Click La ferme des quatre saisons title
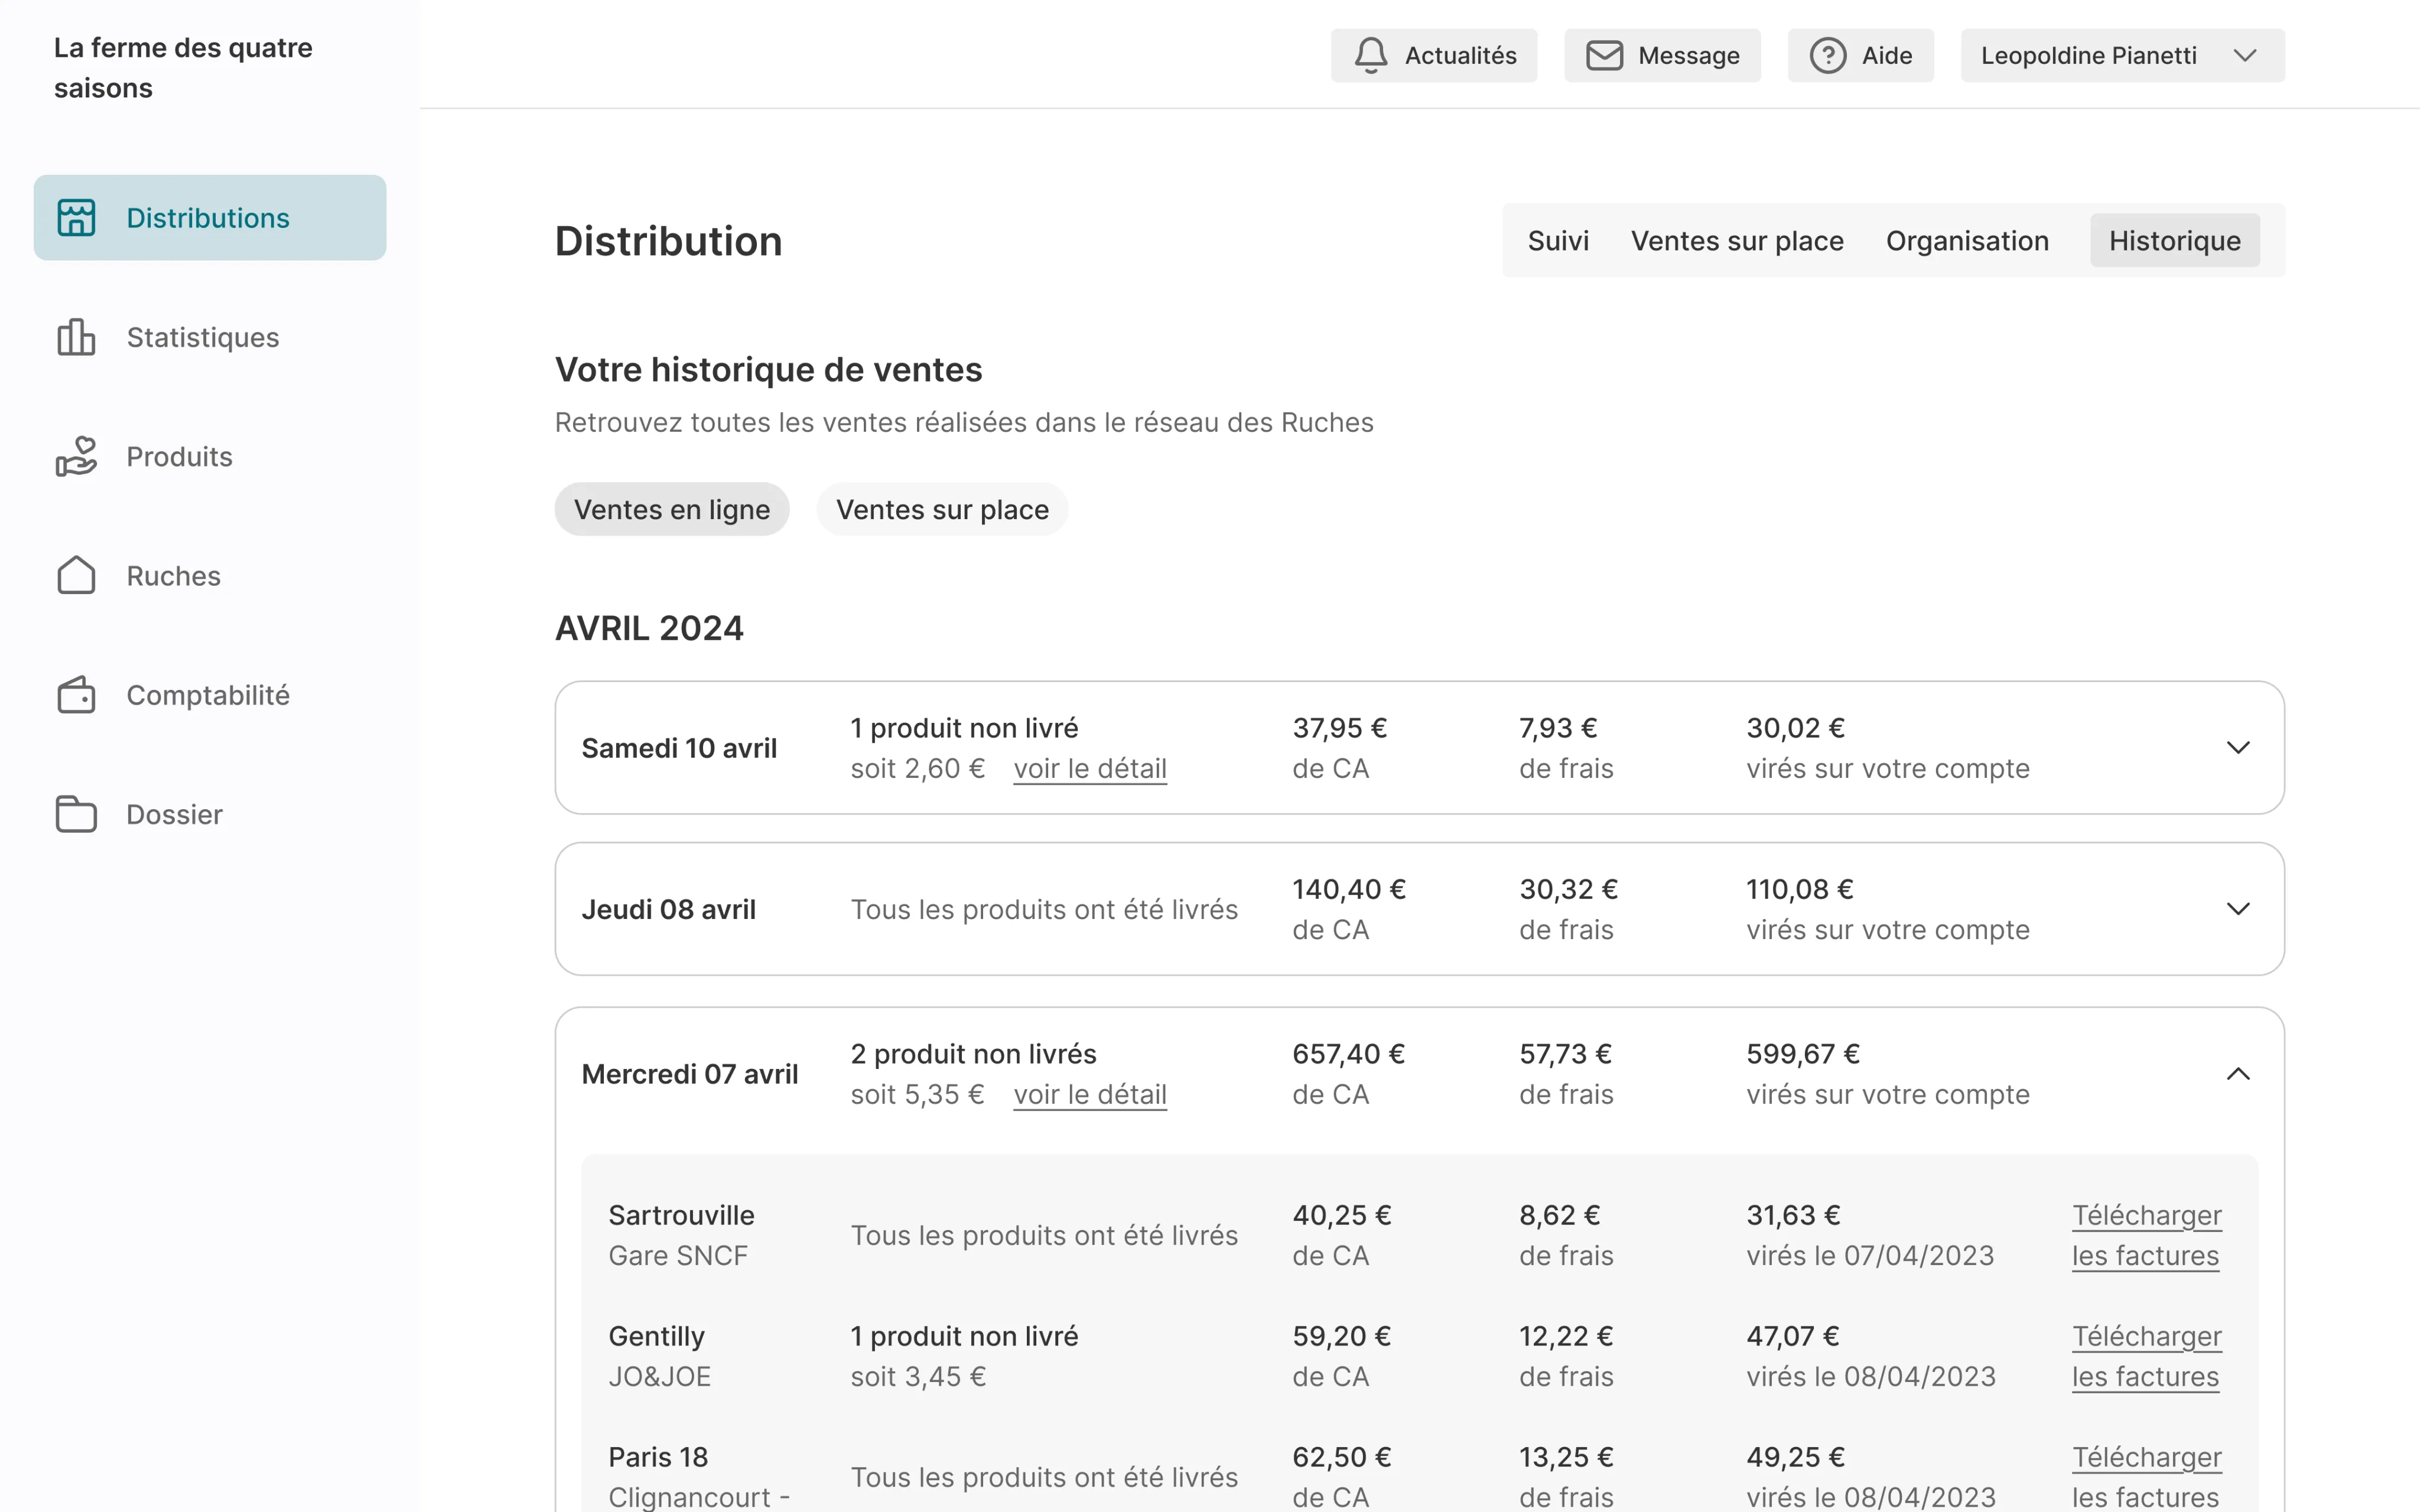The image size is (2420, 1512). pyautogui.click(x=183, y=68)
